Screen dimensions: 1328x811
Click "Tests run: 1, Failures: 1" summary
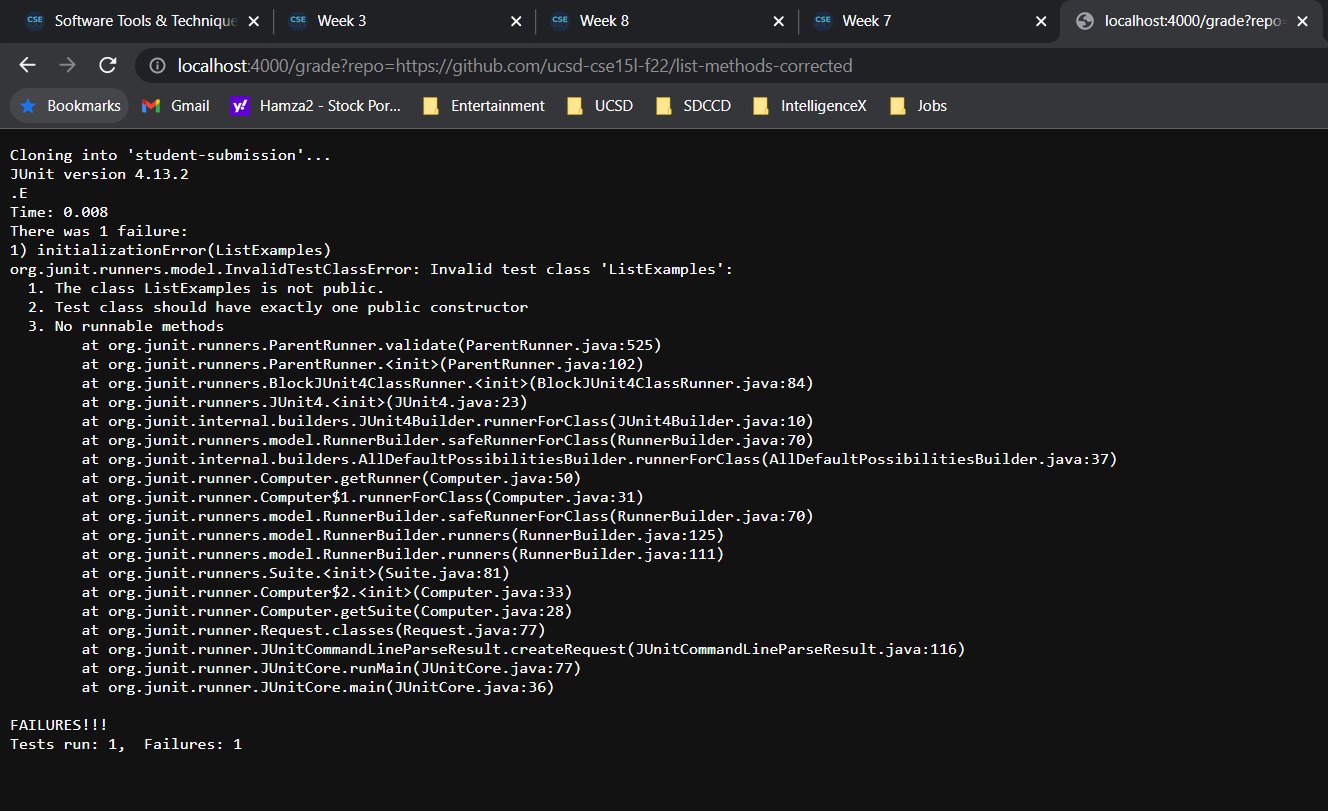(x=126, y=744)
